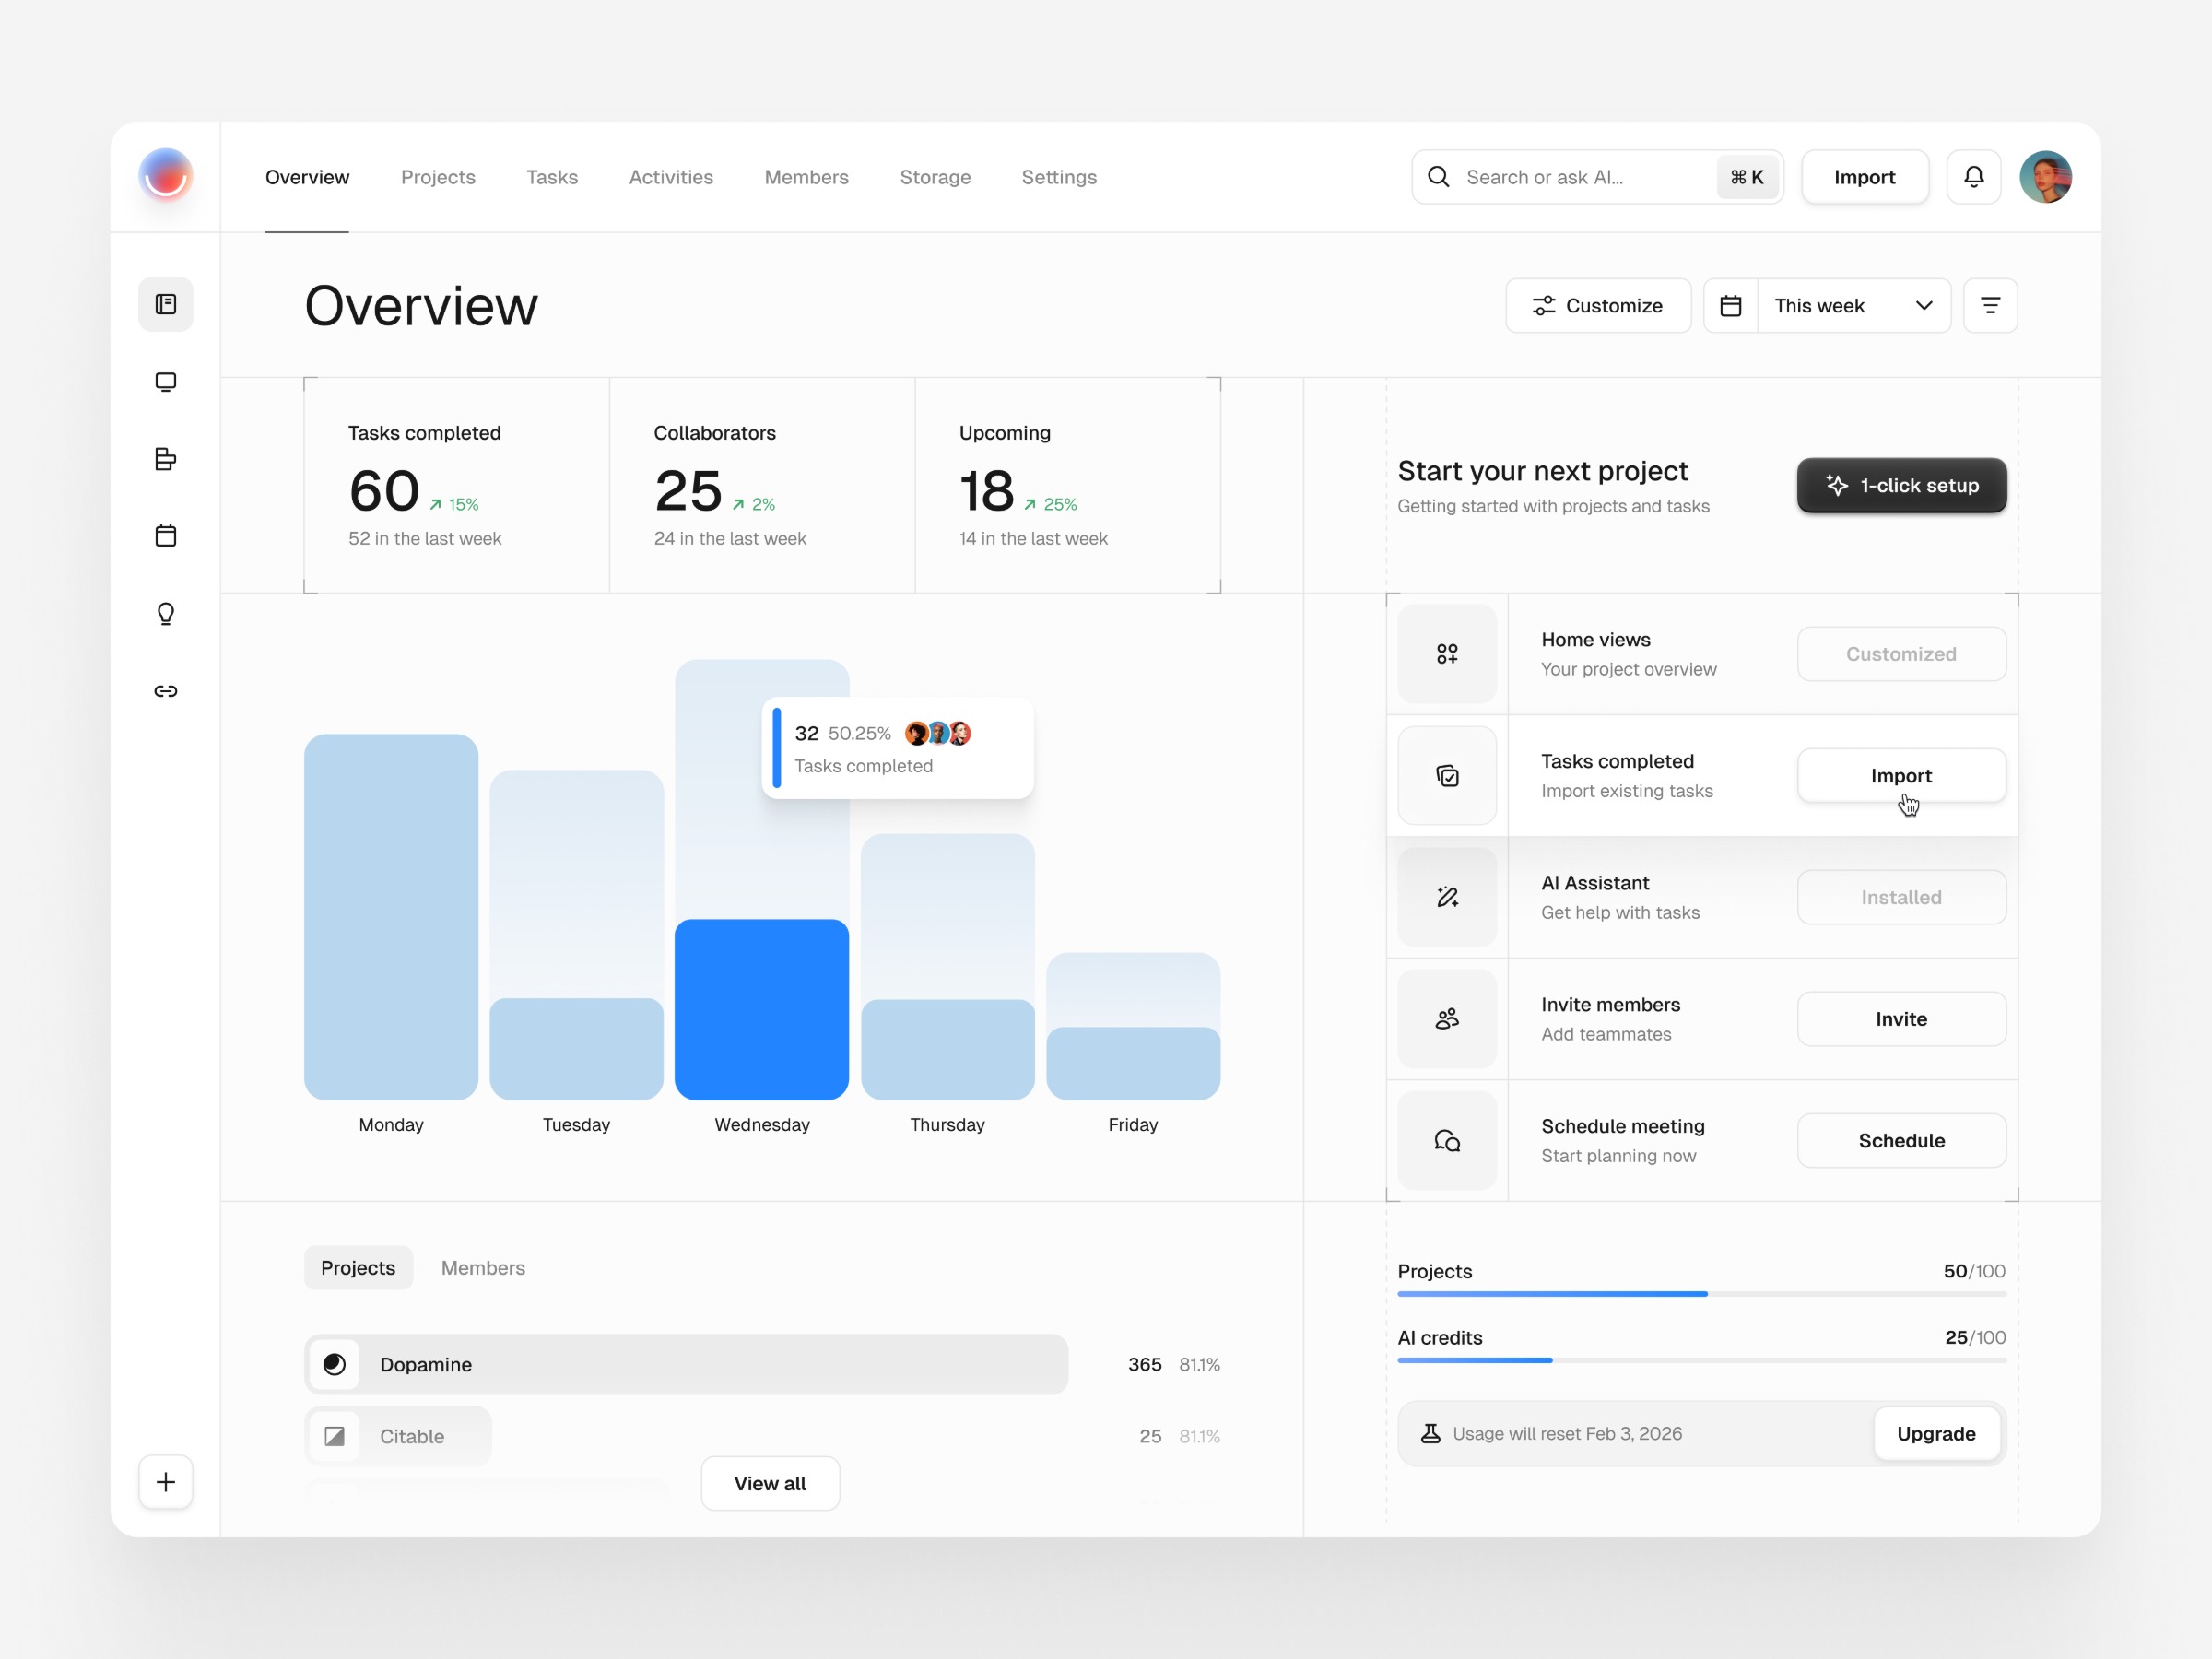Viewport: 2212px width, 1659px height.
Task: Switch to the Members tab below chart
Action: [x=483, y=1268]
